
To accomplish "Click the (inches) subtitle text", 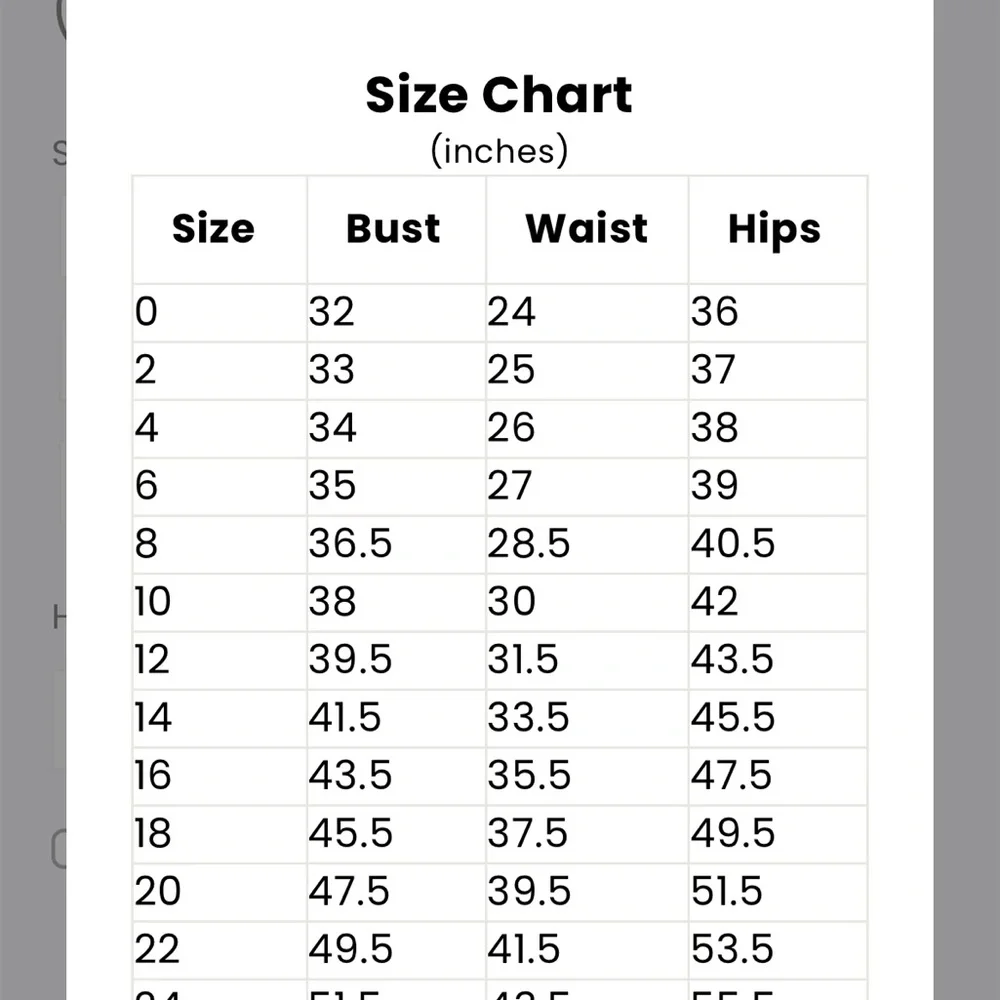I will (499, 151).
